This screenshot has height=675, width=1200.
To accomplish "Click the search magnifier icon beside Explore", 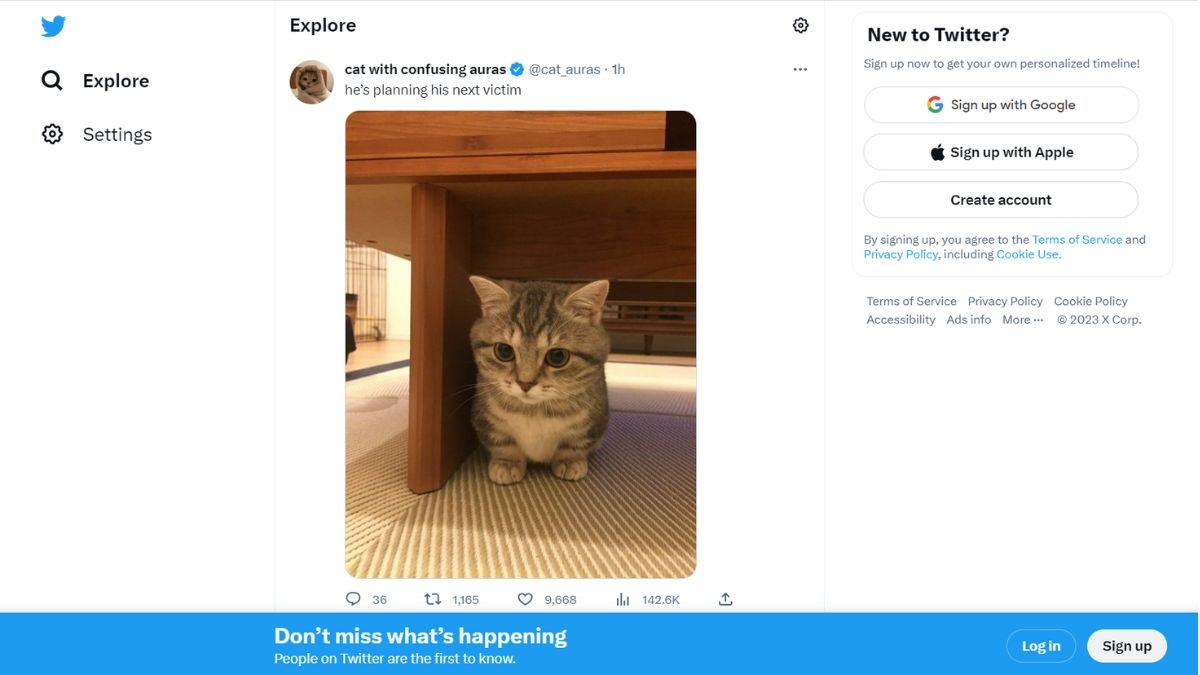I will tap(52, 80).
